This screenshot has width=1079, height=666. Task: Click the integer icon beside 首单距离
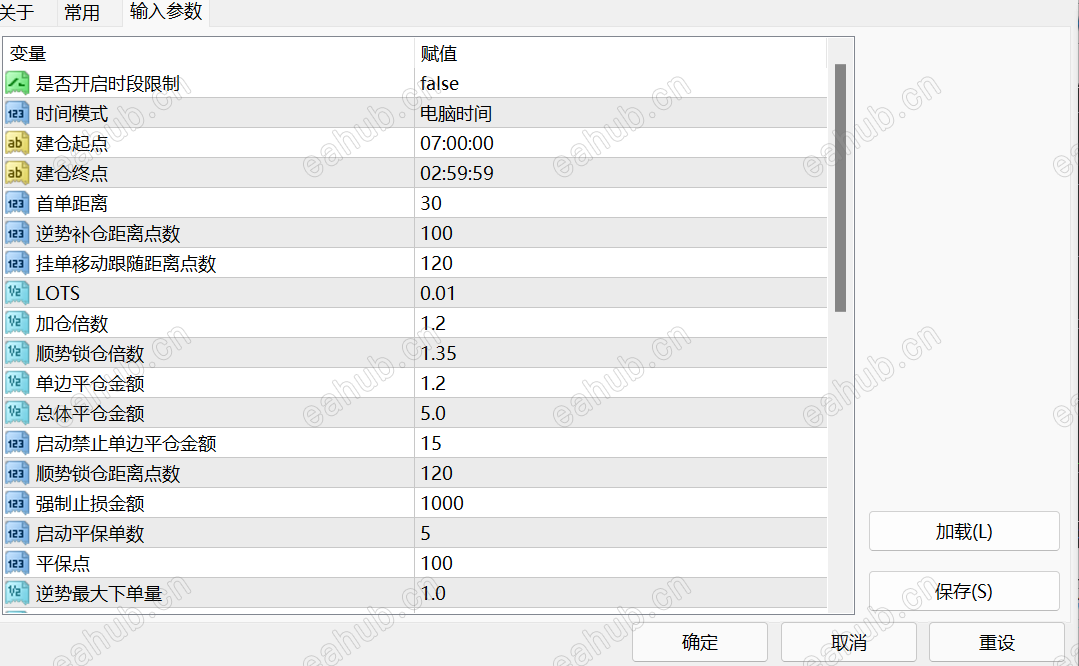coord(17,204)
